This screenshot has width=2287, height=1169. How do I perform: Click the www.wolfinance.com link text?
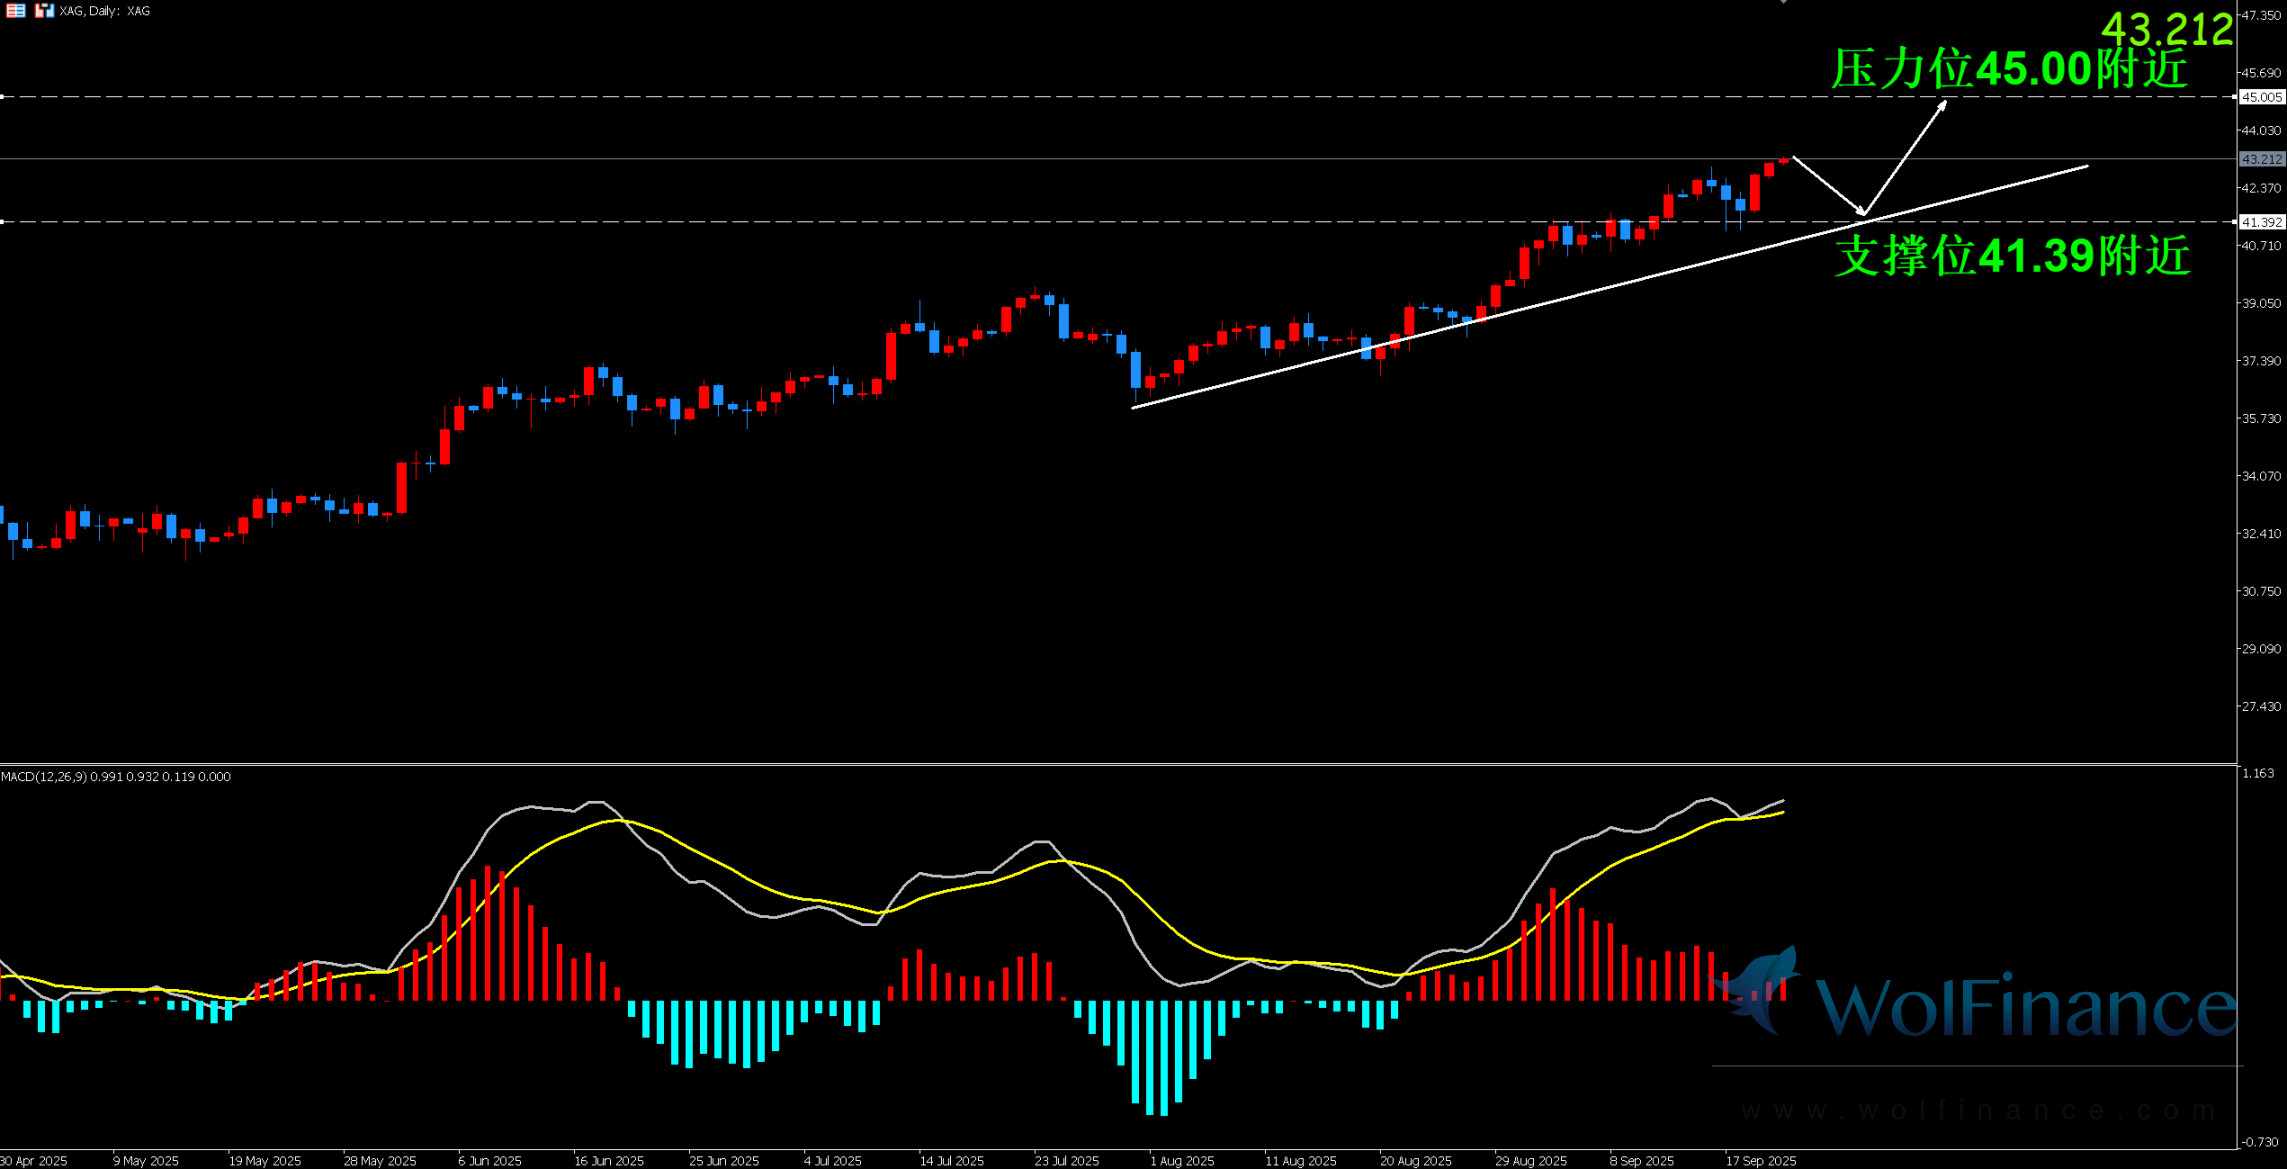1978,1110
